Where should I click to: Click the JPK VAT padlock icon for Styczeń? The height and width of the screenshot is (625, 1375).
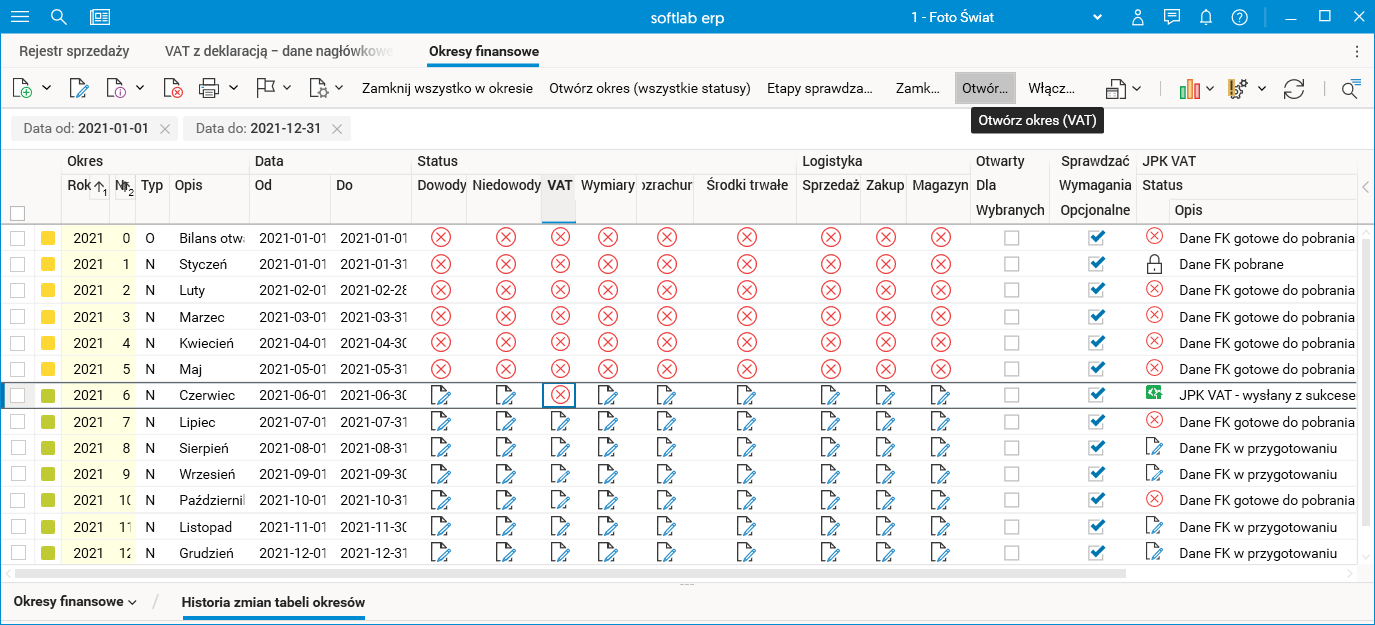coord(1154,264)
